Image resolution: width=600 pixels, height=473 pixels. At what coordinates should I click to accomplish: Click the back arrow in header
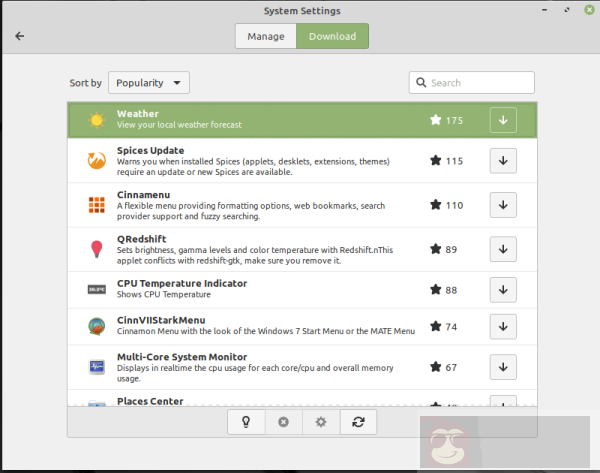coord(20,36)
